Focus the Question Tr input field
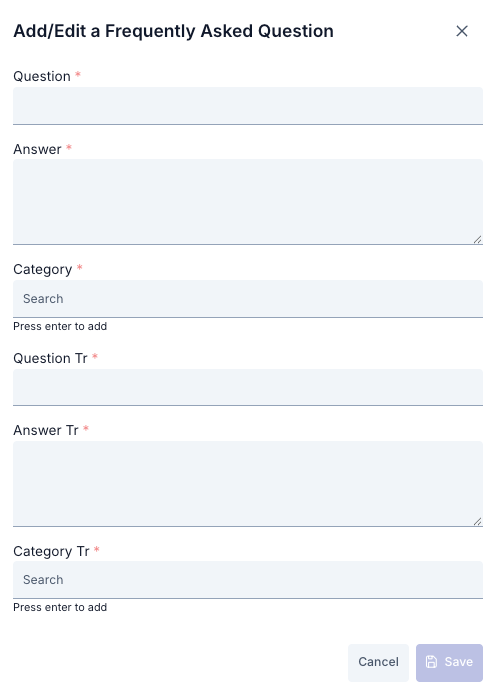Screen dimensions: 495x693 tap(248, 387)
